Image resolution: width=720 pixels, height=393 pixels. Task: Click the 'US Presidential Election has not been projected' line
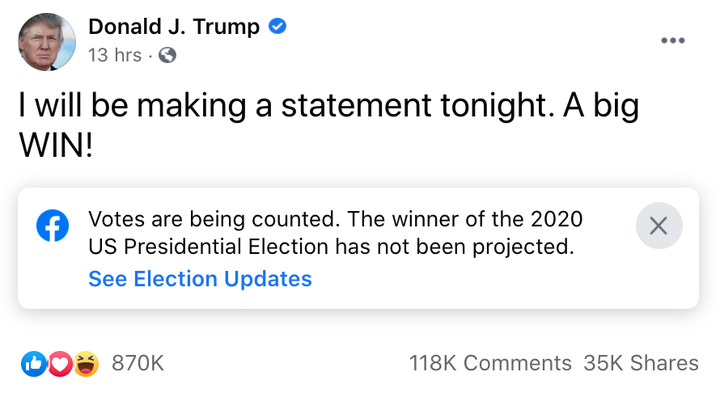(x=331, y=247)
